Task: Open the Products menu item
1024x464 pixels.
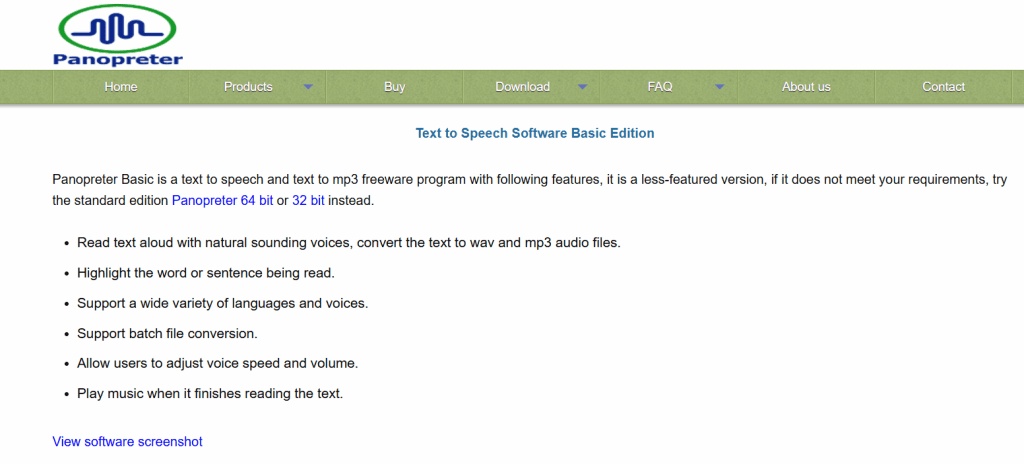Action: (248, 87)
